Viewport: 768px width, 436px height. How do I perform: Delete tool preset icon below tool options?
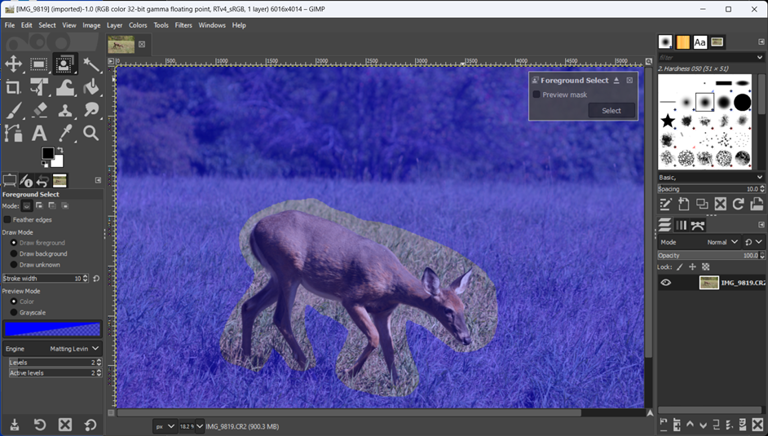click(65, 424)
